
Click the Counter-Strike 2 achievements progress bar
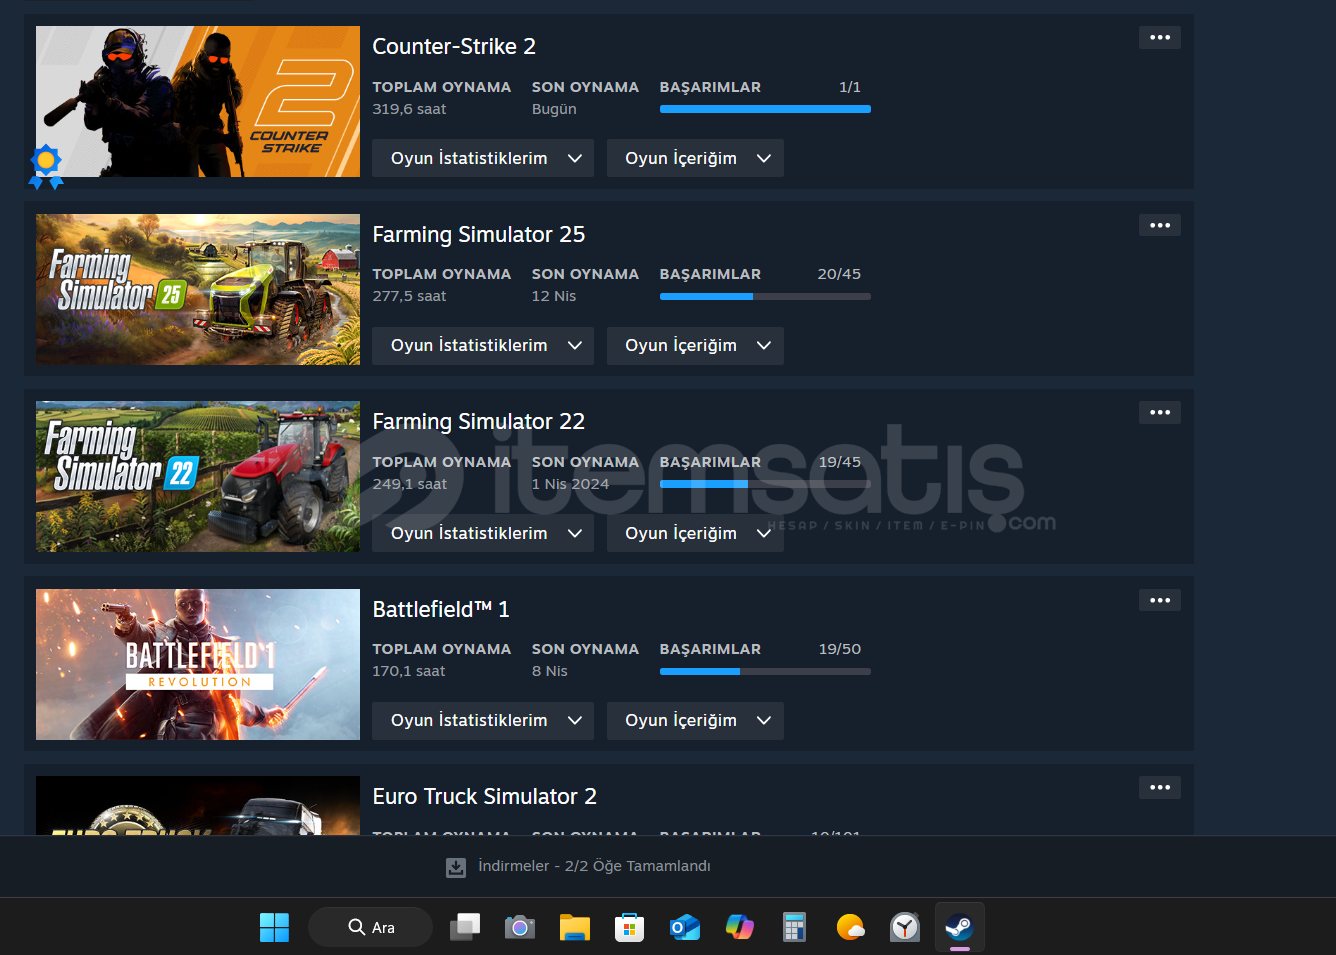pyautogui.click(x=765, y=109)
